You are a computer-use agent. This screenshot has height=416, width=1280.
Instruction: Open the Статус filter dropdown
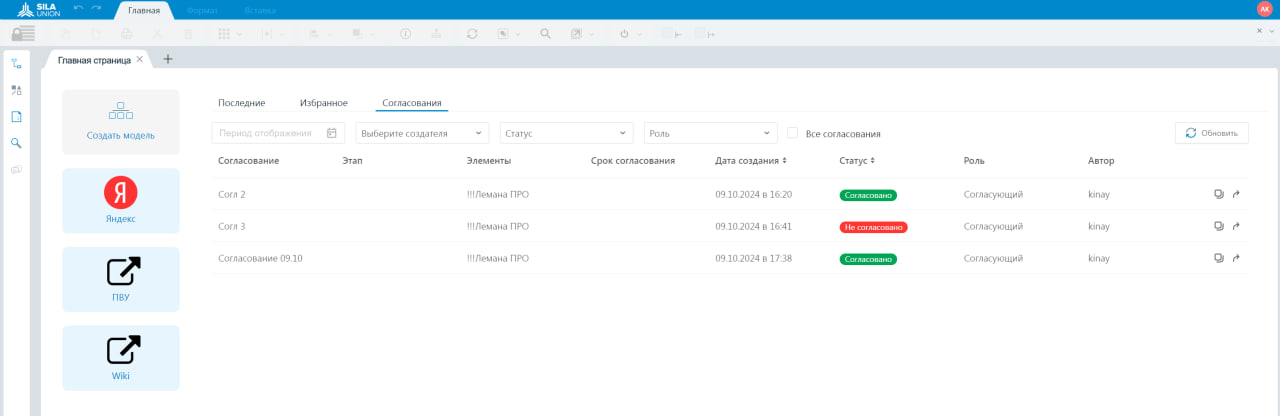click(566, 133)
